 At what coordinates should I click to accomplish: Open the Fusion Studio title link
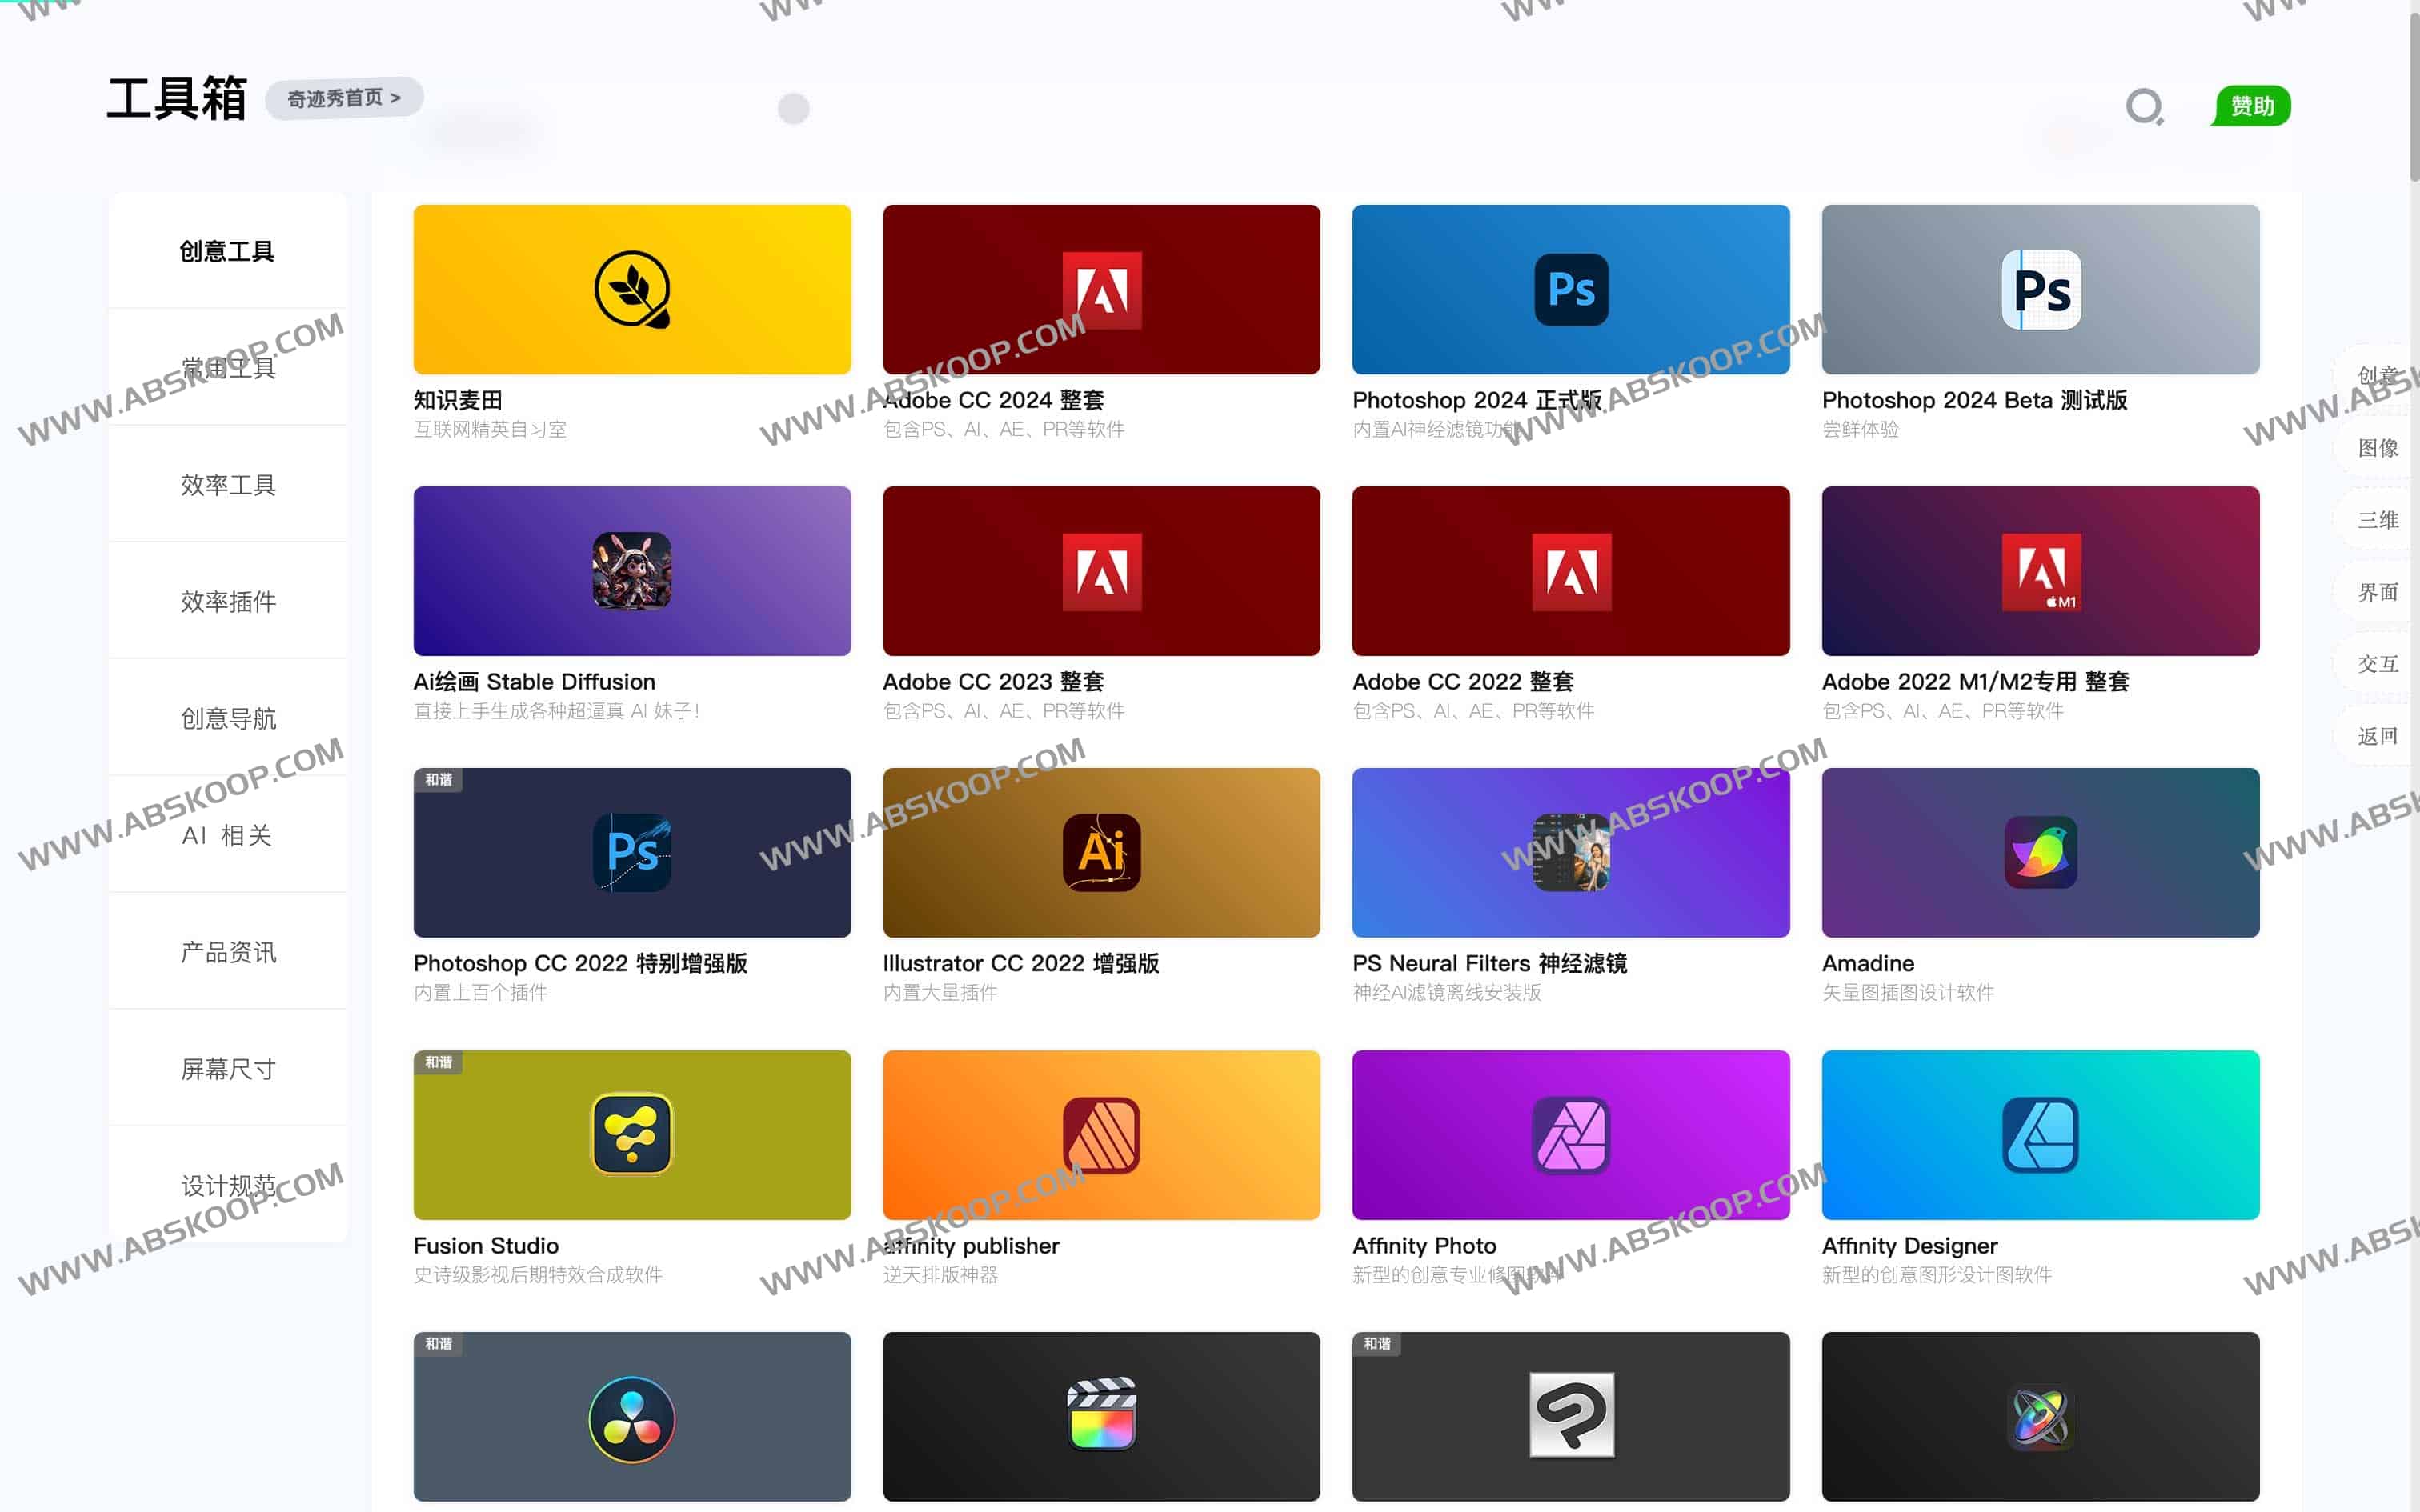[x=486, y=1245]
